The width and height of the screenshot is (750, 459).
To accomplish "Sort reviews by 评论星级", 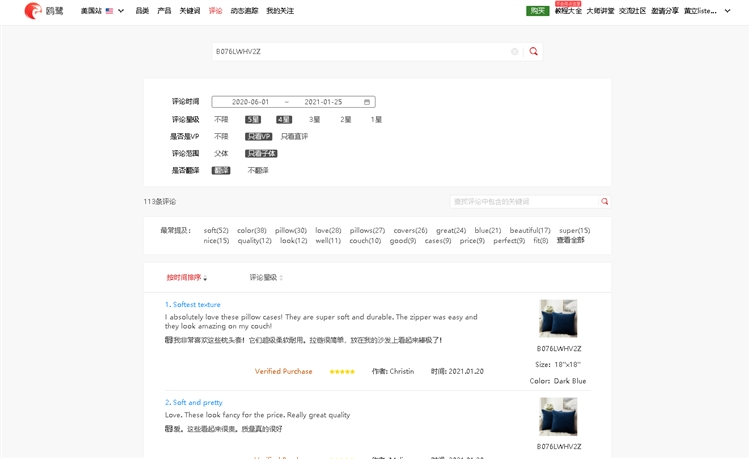I will (266, 277).
